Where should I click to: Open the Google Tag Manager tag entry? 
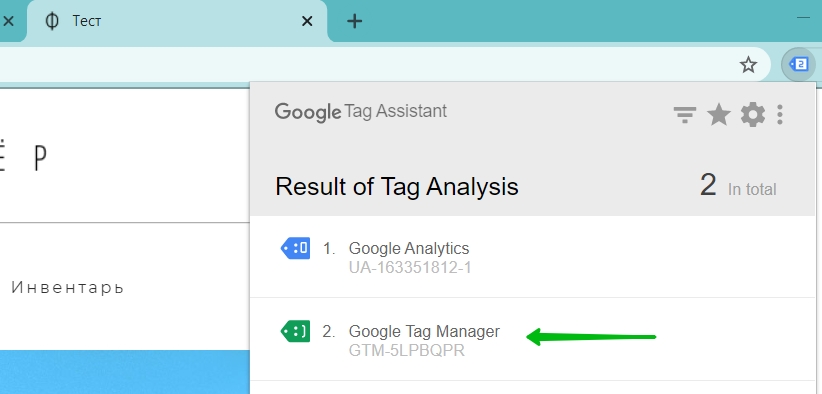tap(533, 340)
